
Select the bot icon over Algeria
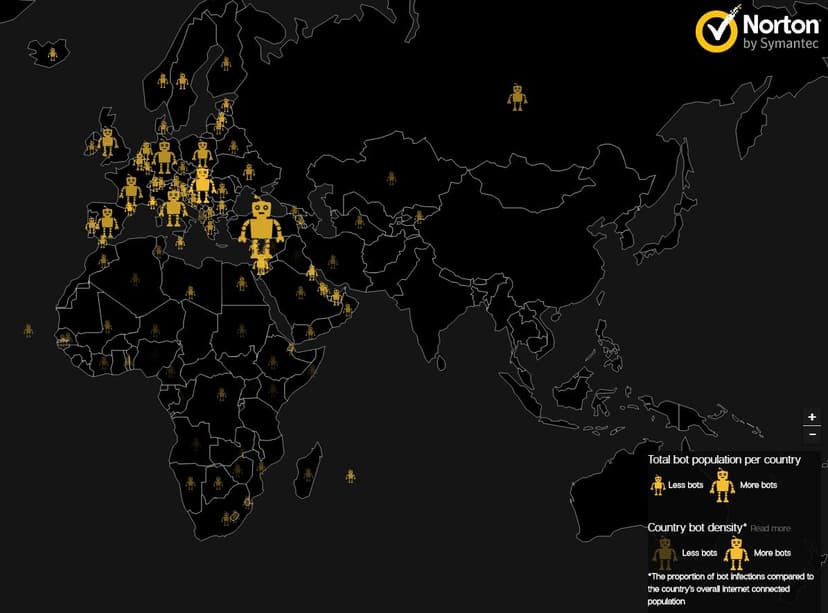tap(135, 279)
